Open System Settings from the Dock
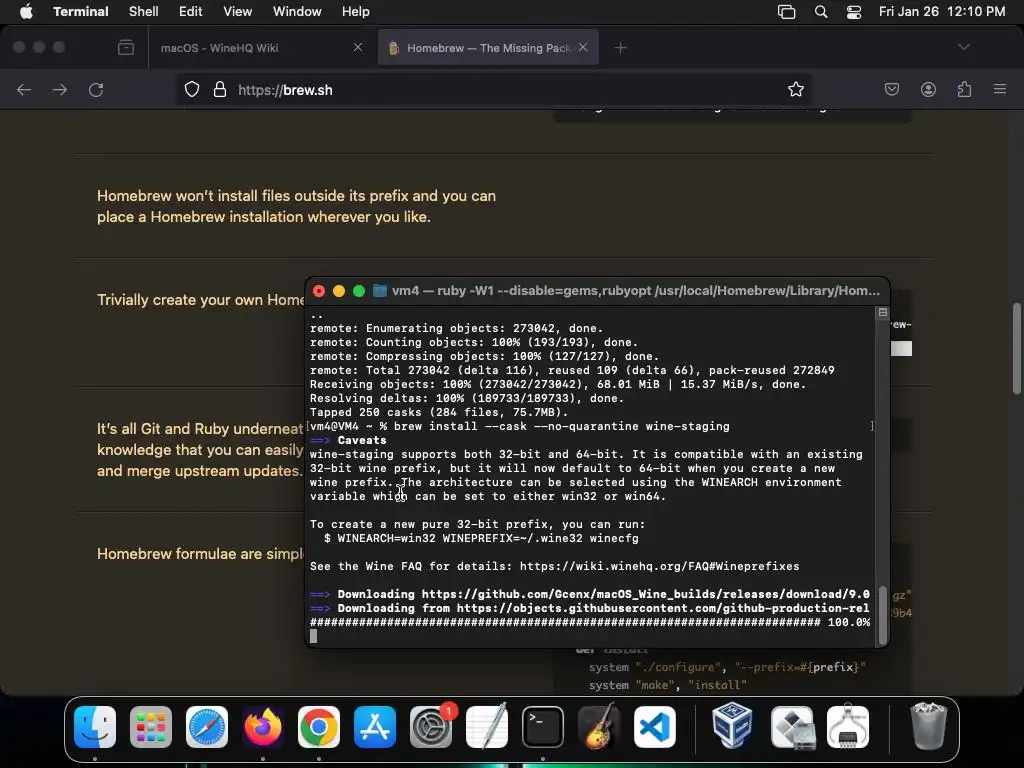1024x768 pixels. pos(431,727)
